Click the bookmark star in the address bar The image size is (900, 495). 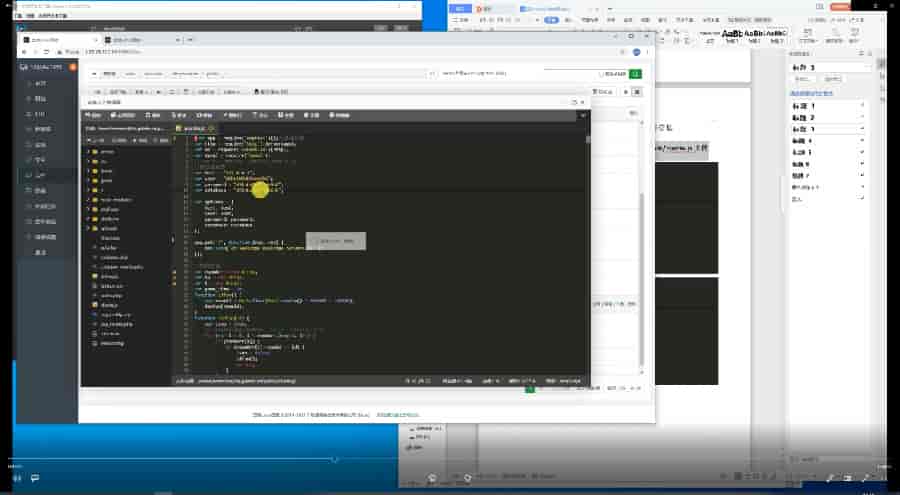[620, 51]
